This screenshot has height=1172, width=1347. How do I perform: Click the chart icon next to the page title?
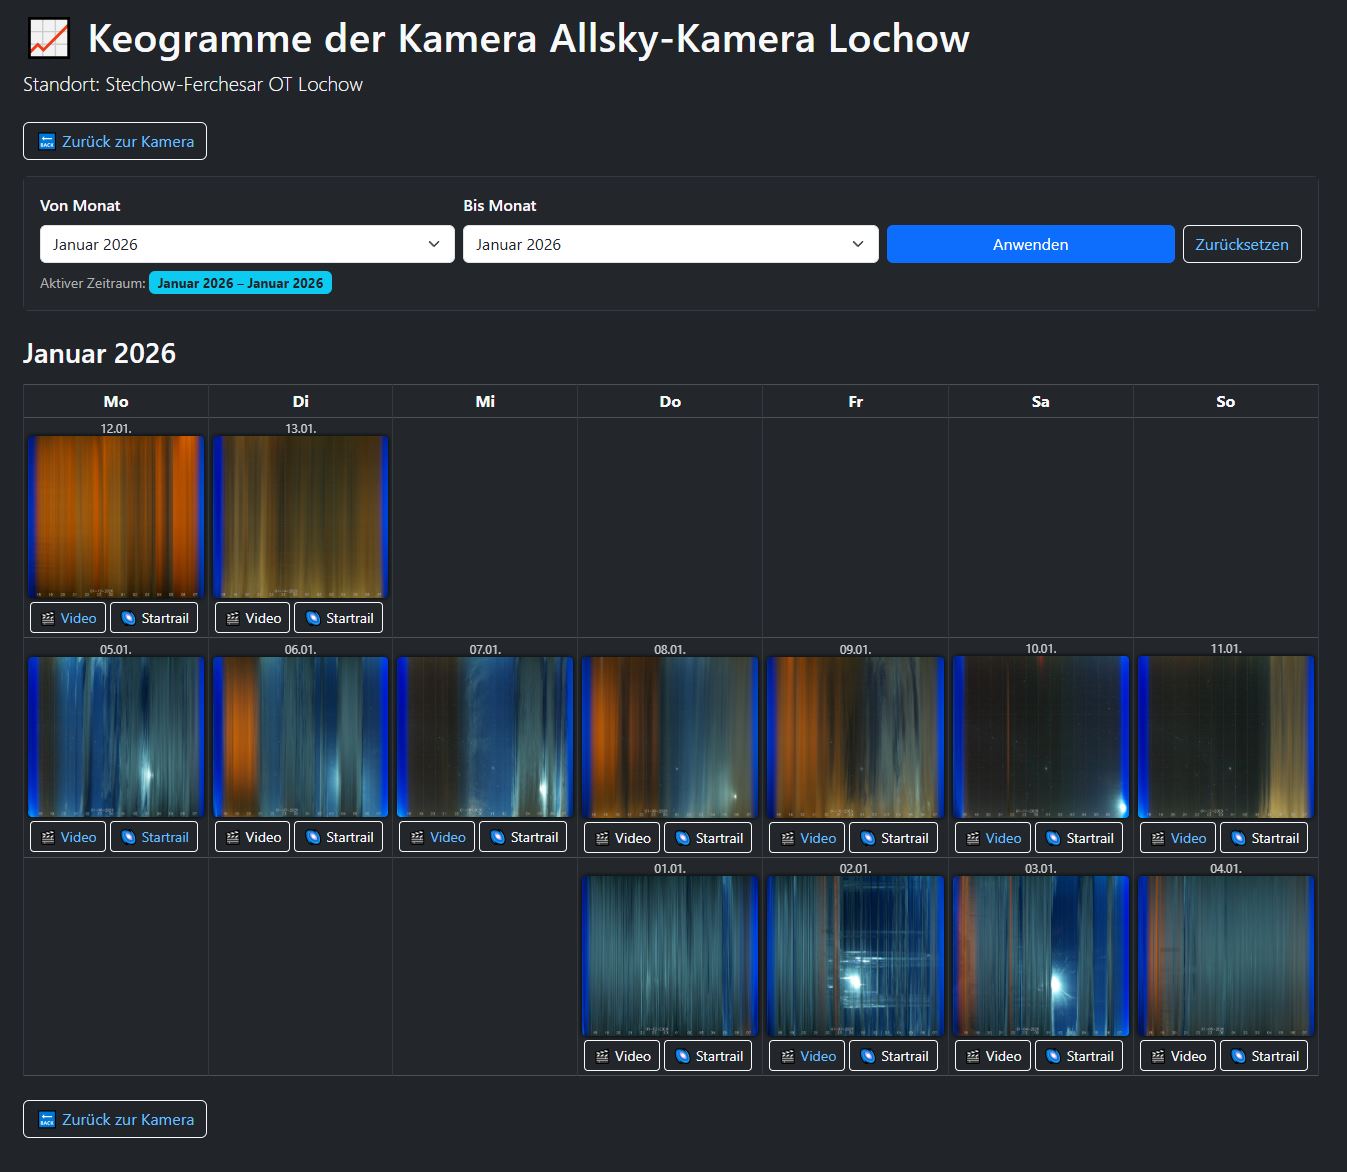click(50, 38)
